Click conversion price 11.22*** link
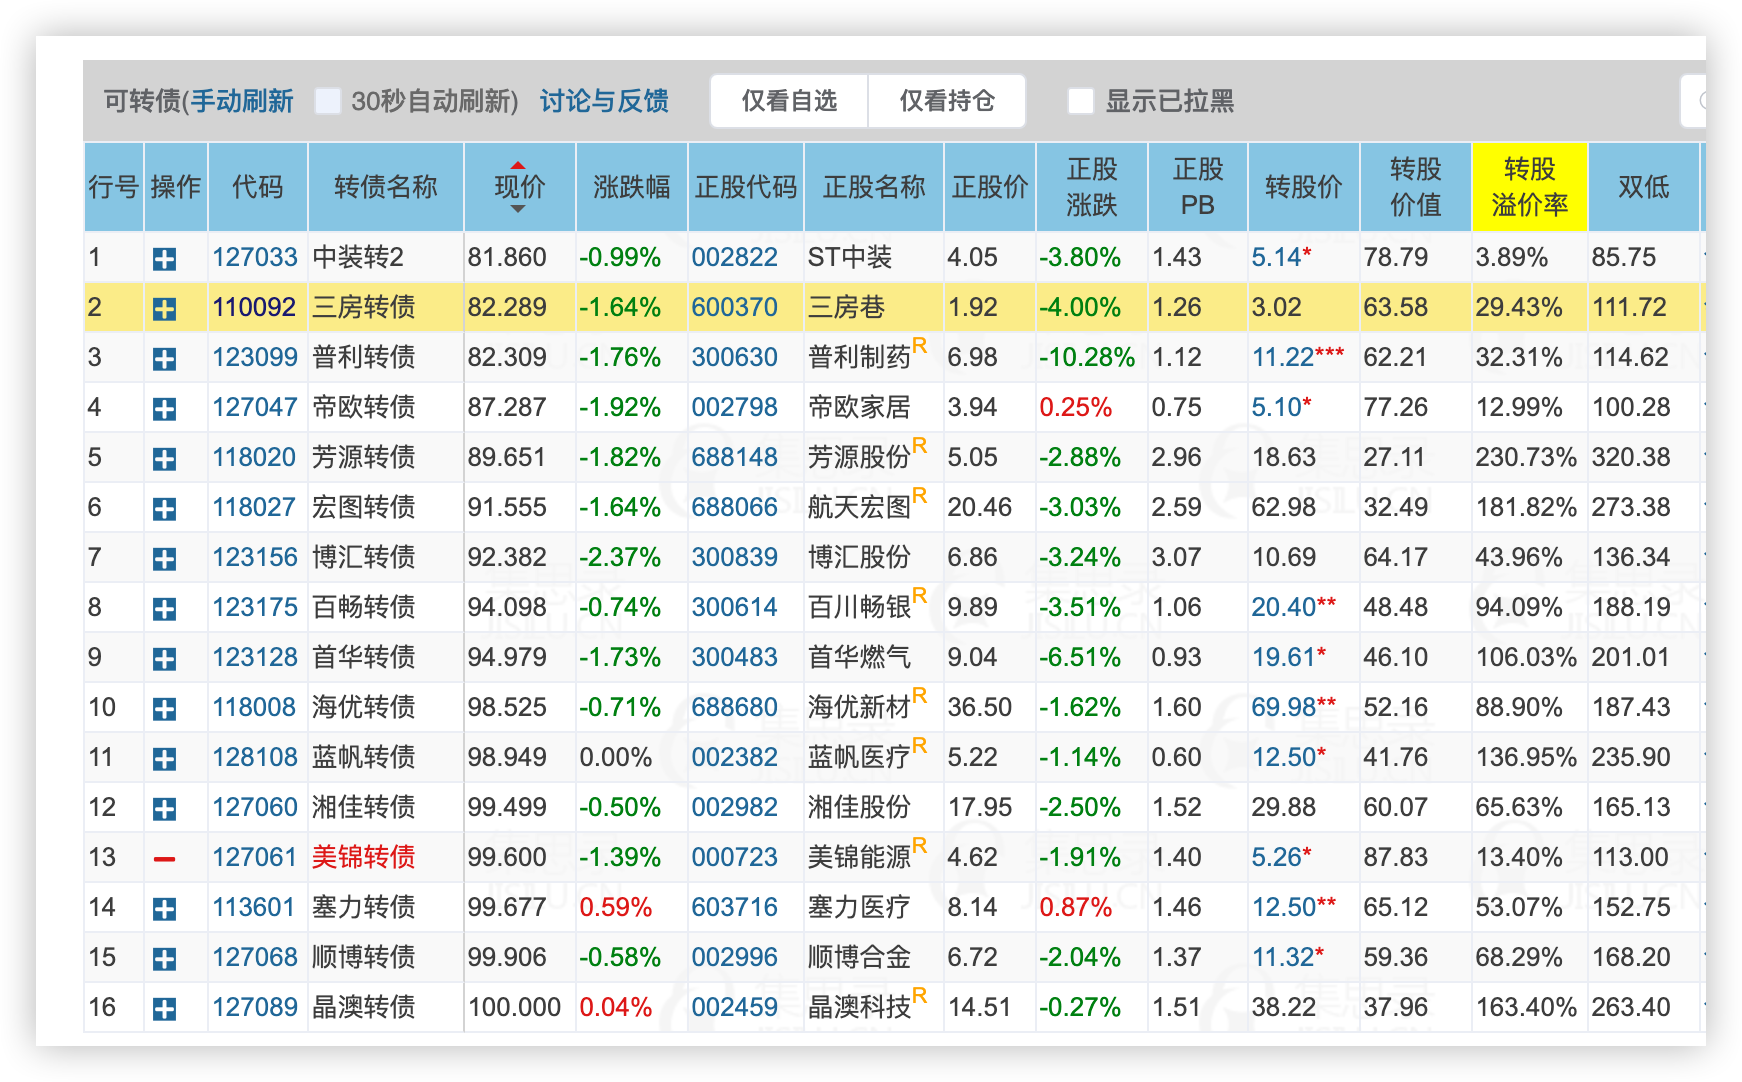The image size is (1742, 1082). click(x=1298, y=357)
